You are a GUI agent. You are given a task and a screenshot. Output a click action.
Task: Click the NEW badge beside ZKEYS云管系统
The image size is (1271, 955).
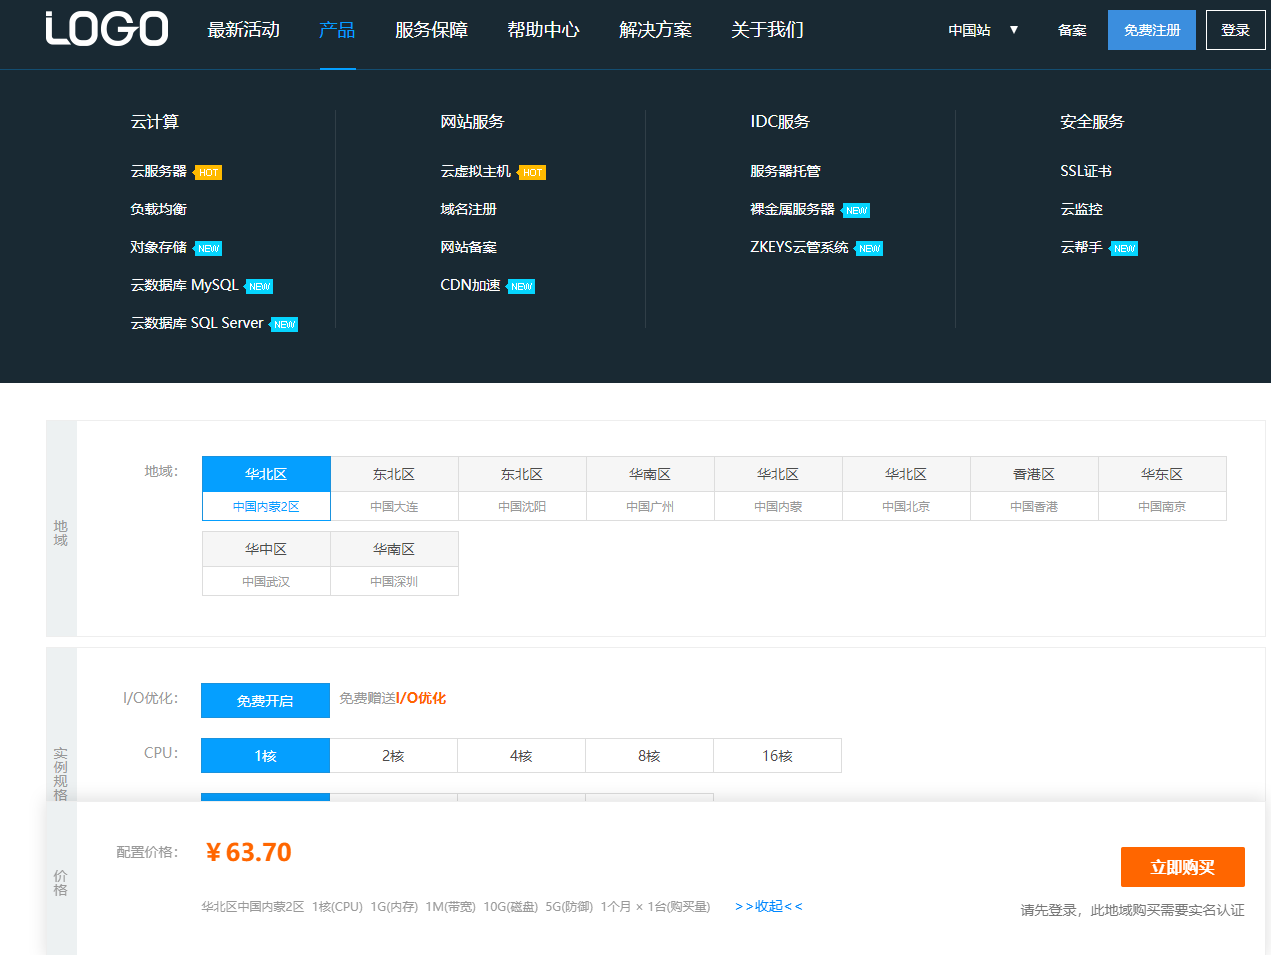869,249
